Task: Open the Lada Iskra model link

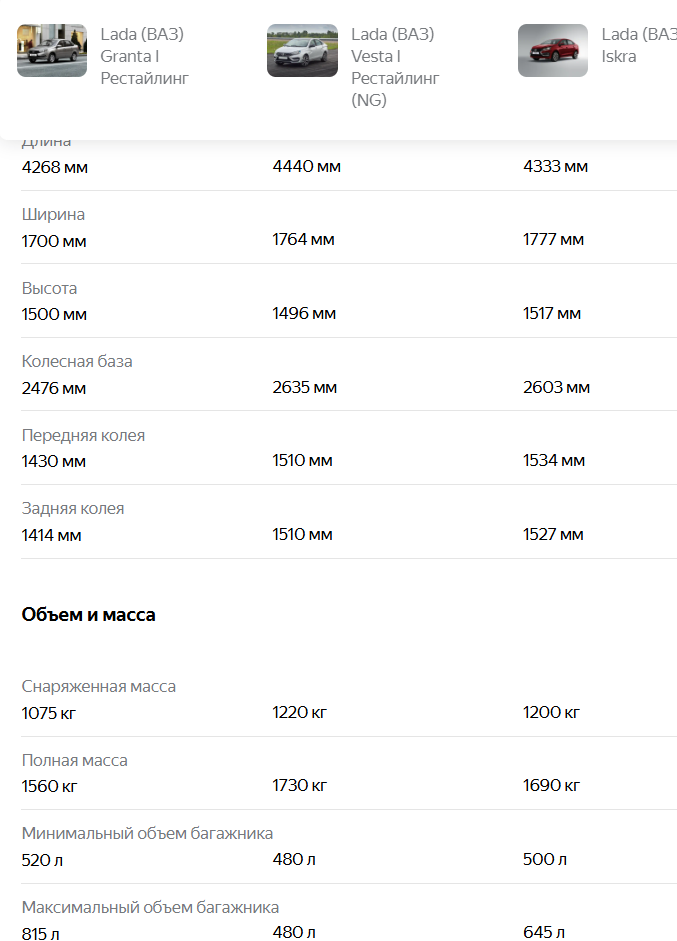Action: (638, 45)
